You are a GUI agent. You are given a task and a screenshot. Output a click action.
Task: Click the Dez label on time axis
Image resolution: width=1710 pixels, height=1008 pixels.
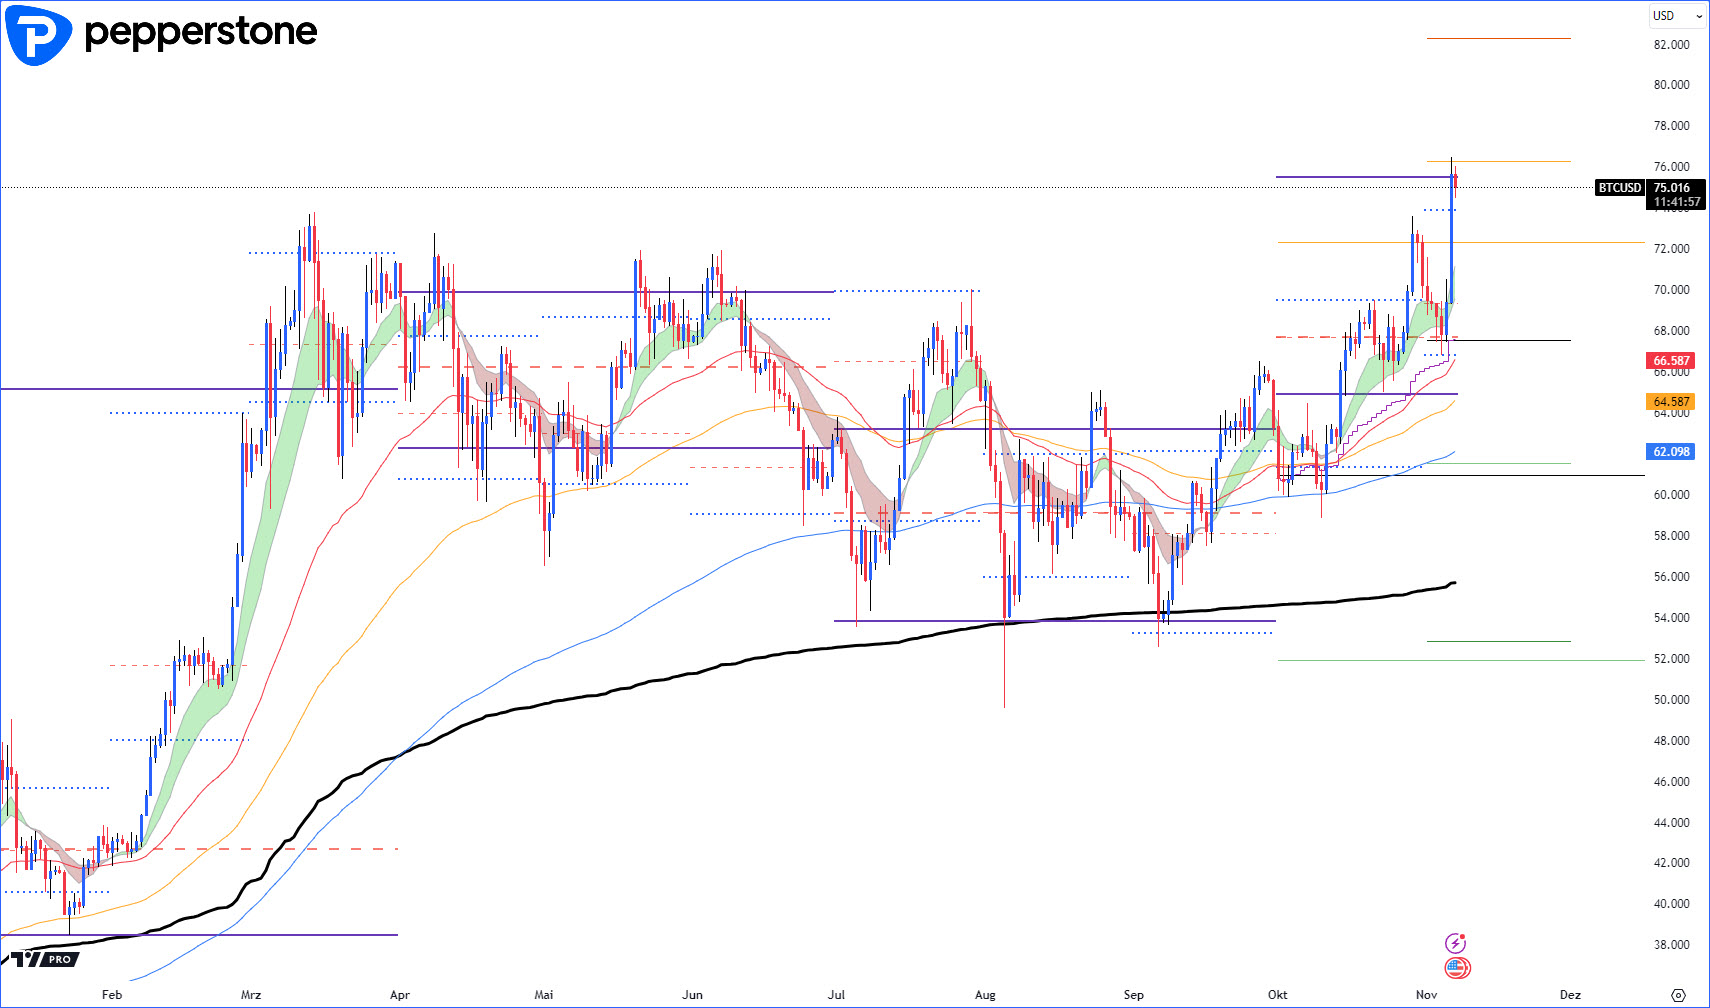click(x=1570, y=995)
